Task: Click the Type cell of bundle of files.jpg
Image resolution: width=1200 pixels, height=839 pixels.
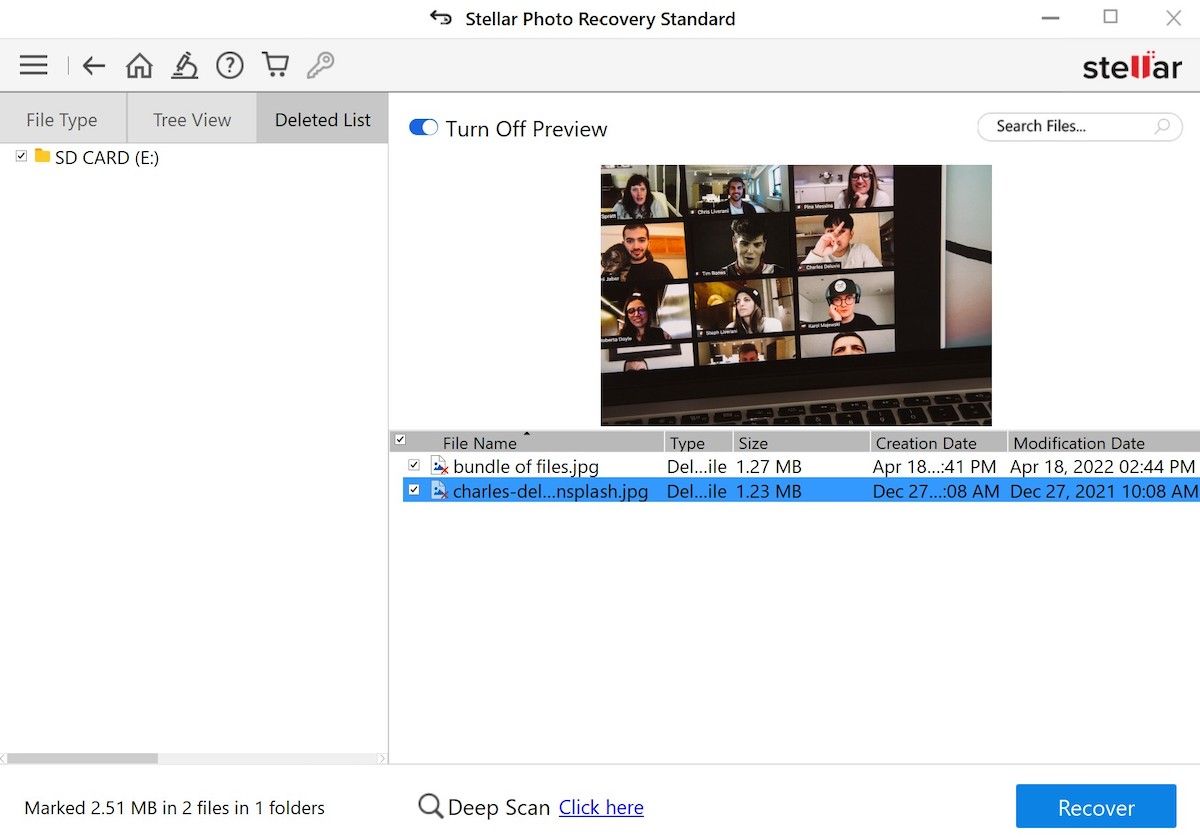Action: point(697,466)
